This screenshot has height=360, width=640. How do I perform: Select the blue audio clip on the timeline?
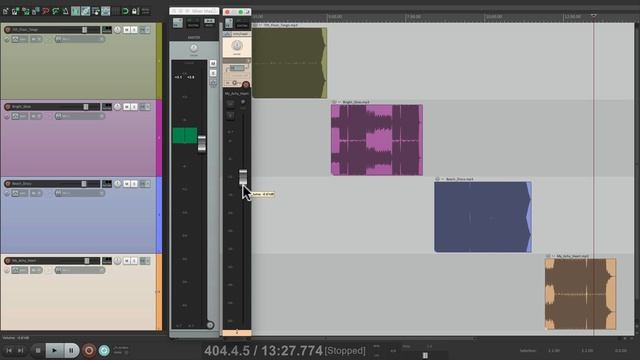(483, 217)
